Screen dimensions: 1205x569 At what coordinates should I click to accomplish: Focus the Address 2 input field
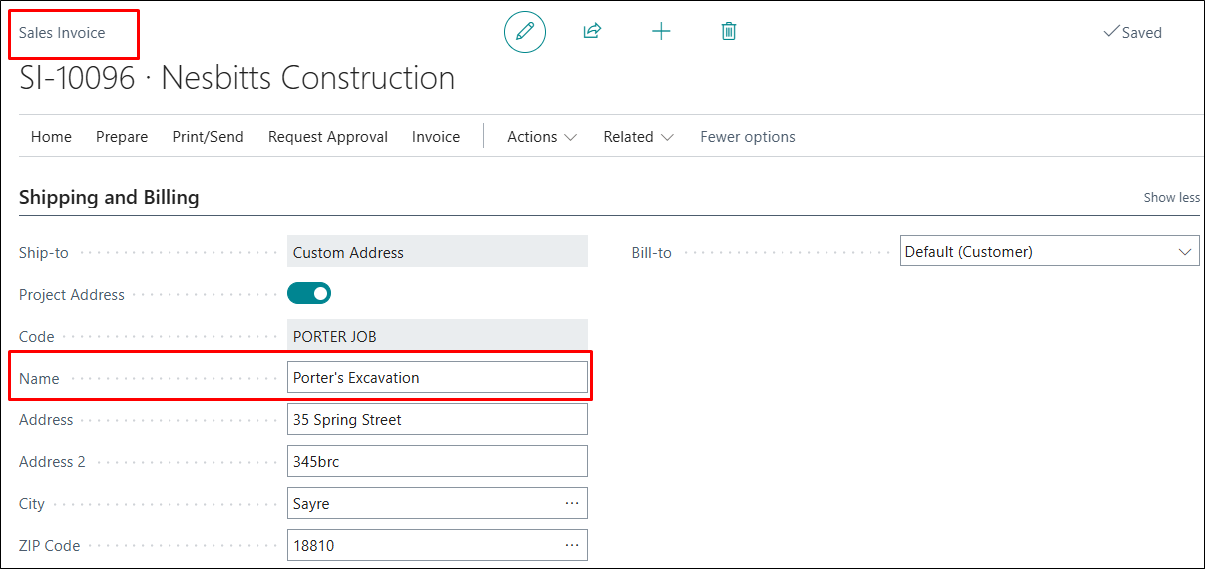click(x=436, y=462)
